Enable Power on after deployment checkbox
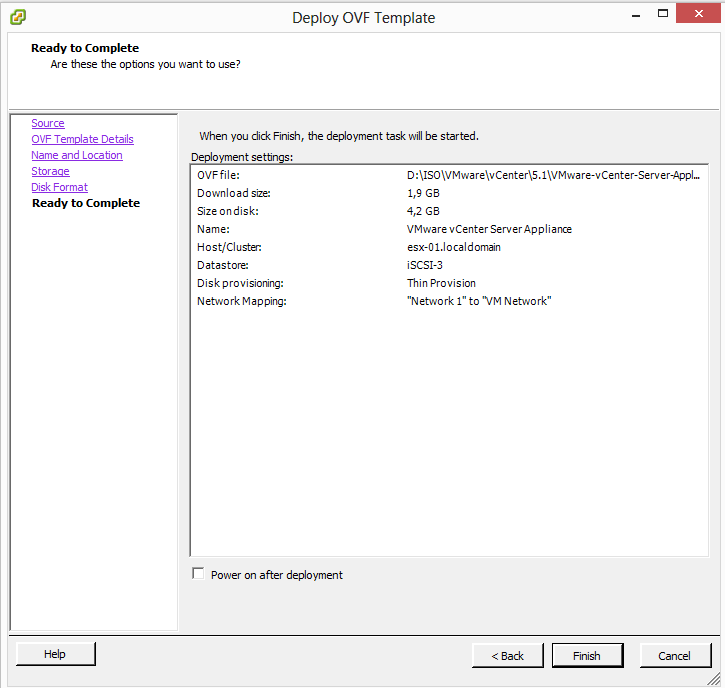This screenshot has height=688, width=725. (x=198, y=574)
